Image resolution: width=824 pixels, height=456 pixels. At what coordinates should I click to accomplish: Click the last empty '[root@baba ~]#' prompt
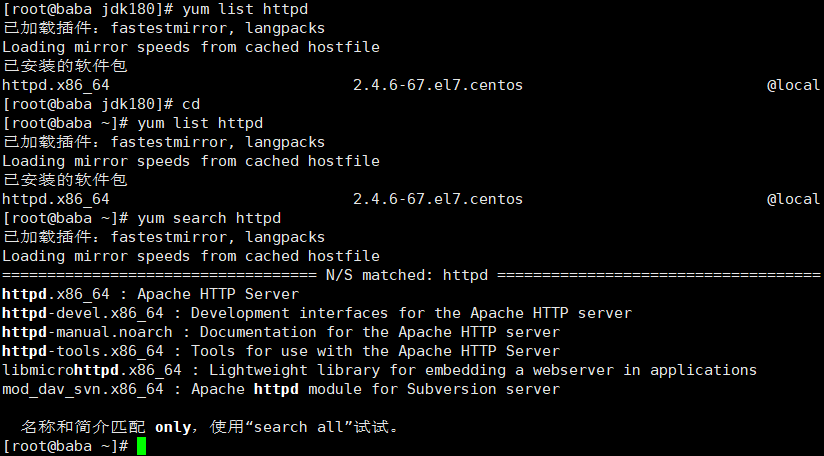pos(66,446)
